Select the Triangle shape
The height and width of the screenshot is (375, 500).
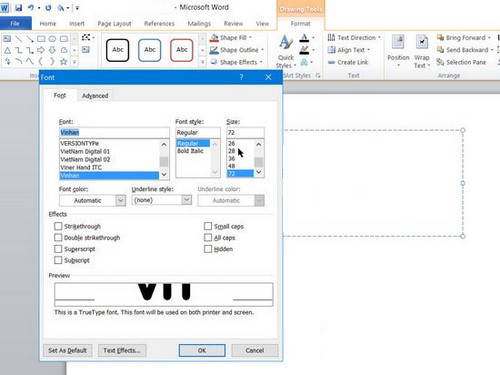[x=7, y=50]
